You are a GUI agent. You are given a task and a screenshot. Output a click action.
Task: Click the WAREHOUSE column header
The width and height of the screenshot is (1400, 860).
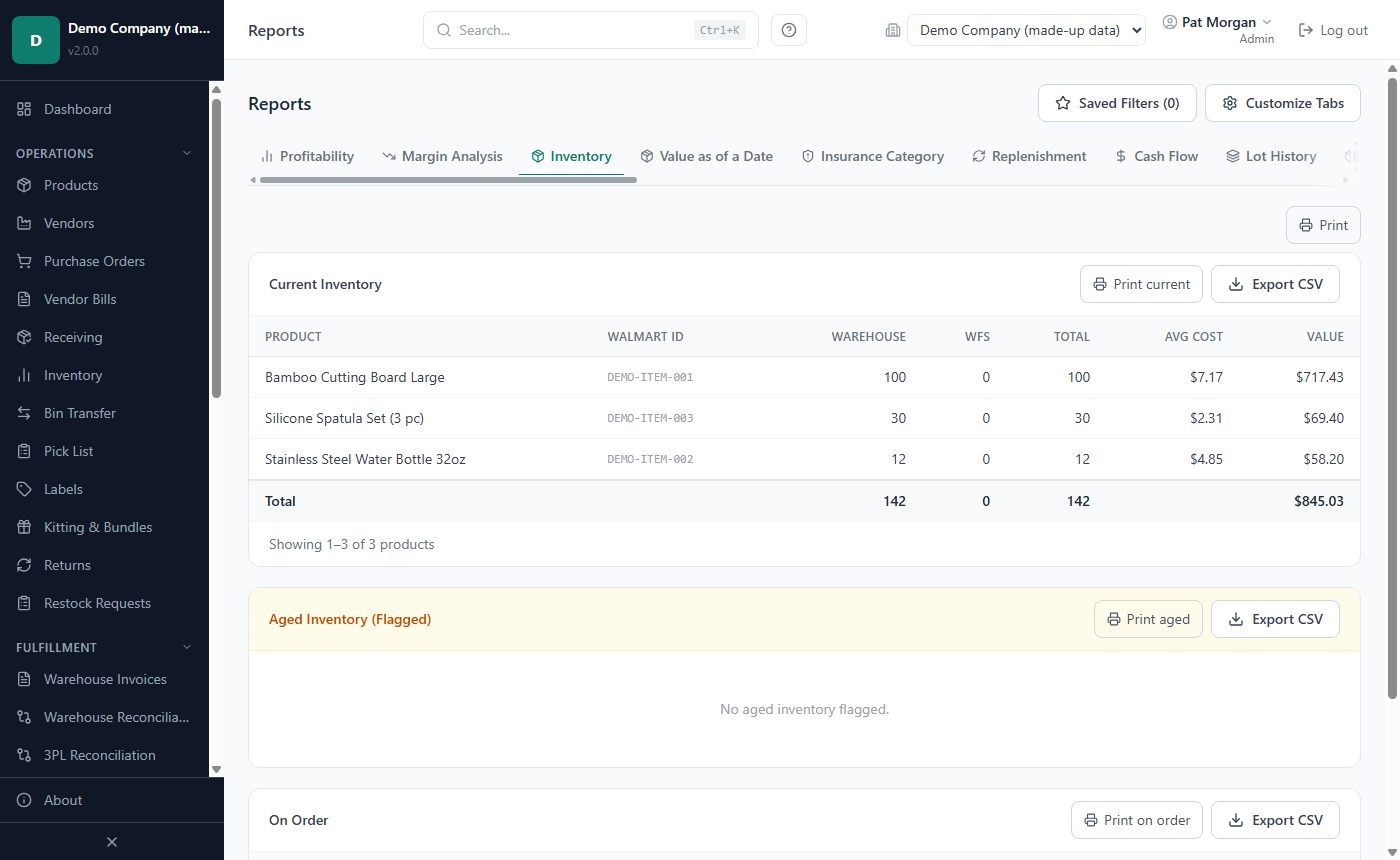point(868,336)
